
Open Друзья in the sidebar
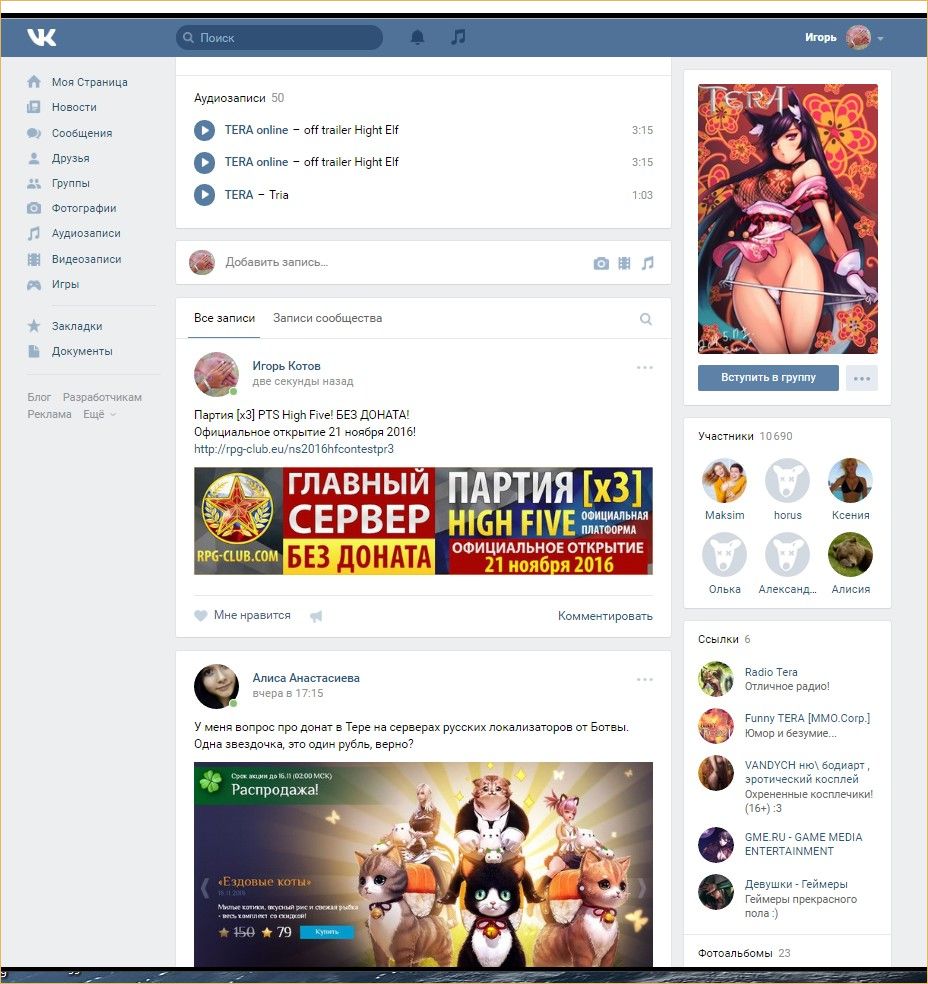(x=70, y=158)
